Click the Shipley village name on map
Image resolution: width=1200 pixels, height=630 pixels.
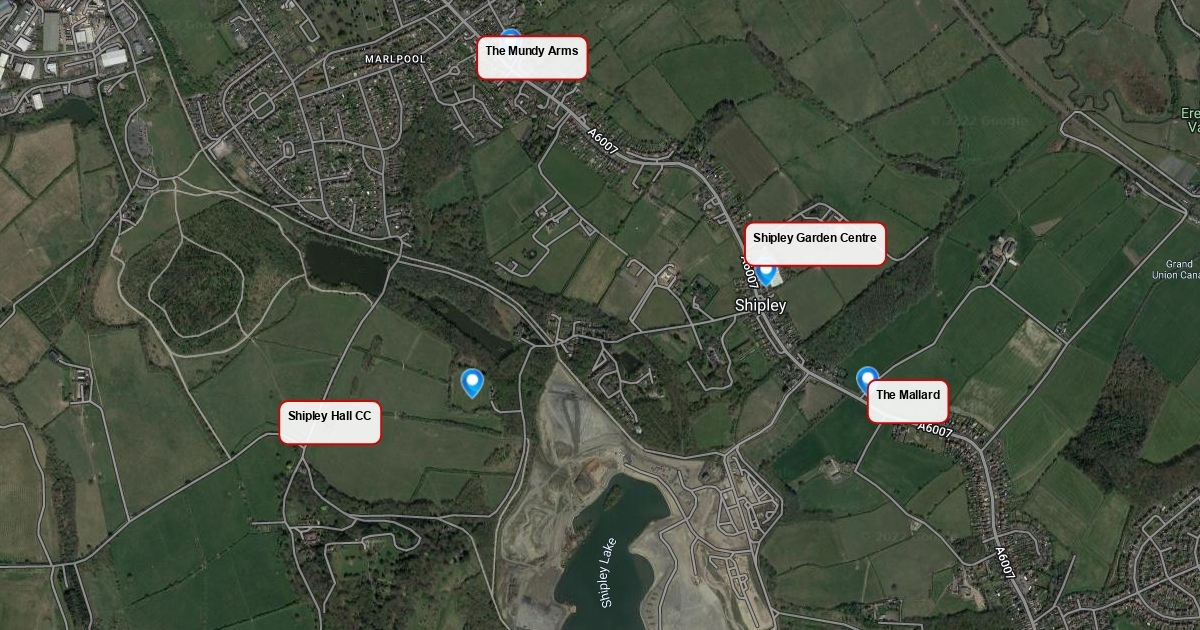click(761, 304)
